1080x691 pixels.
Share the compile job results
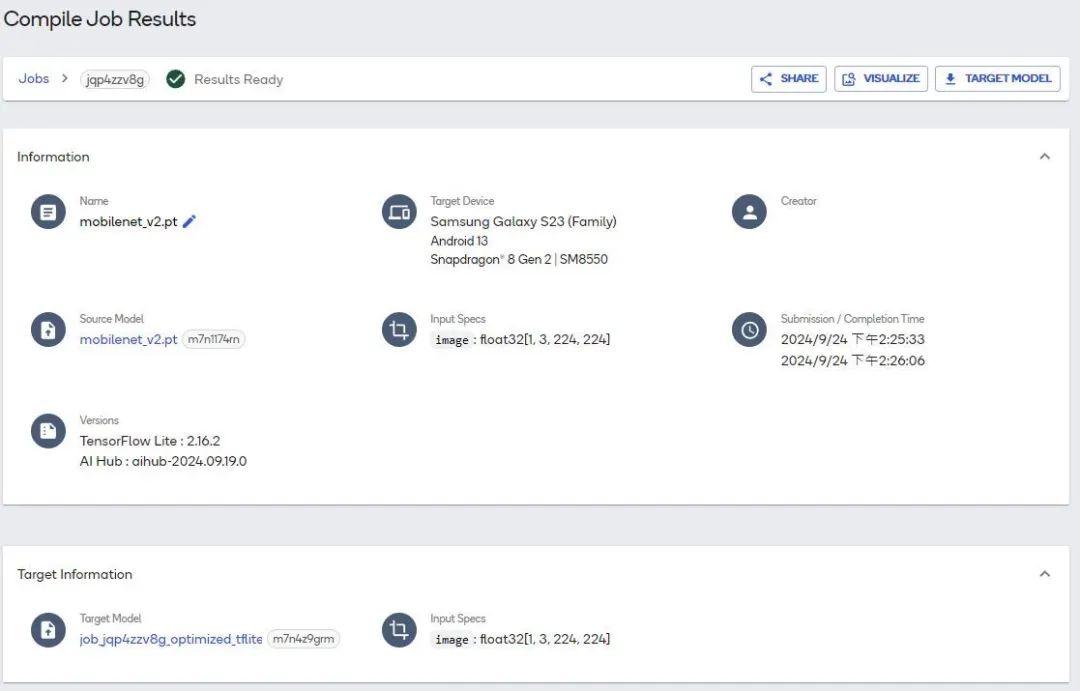coord(788,79)
